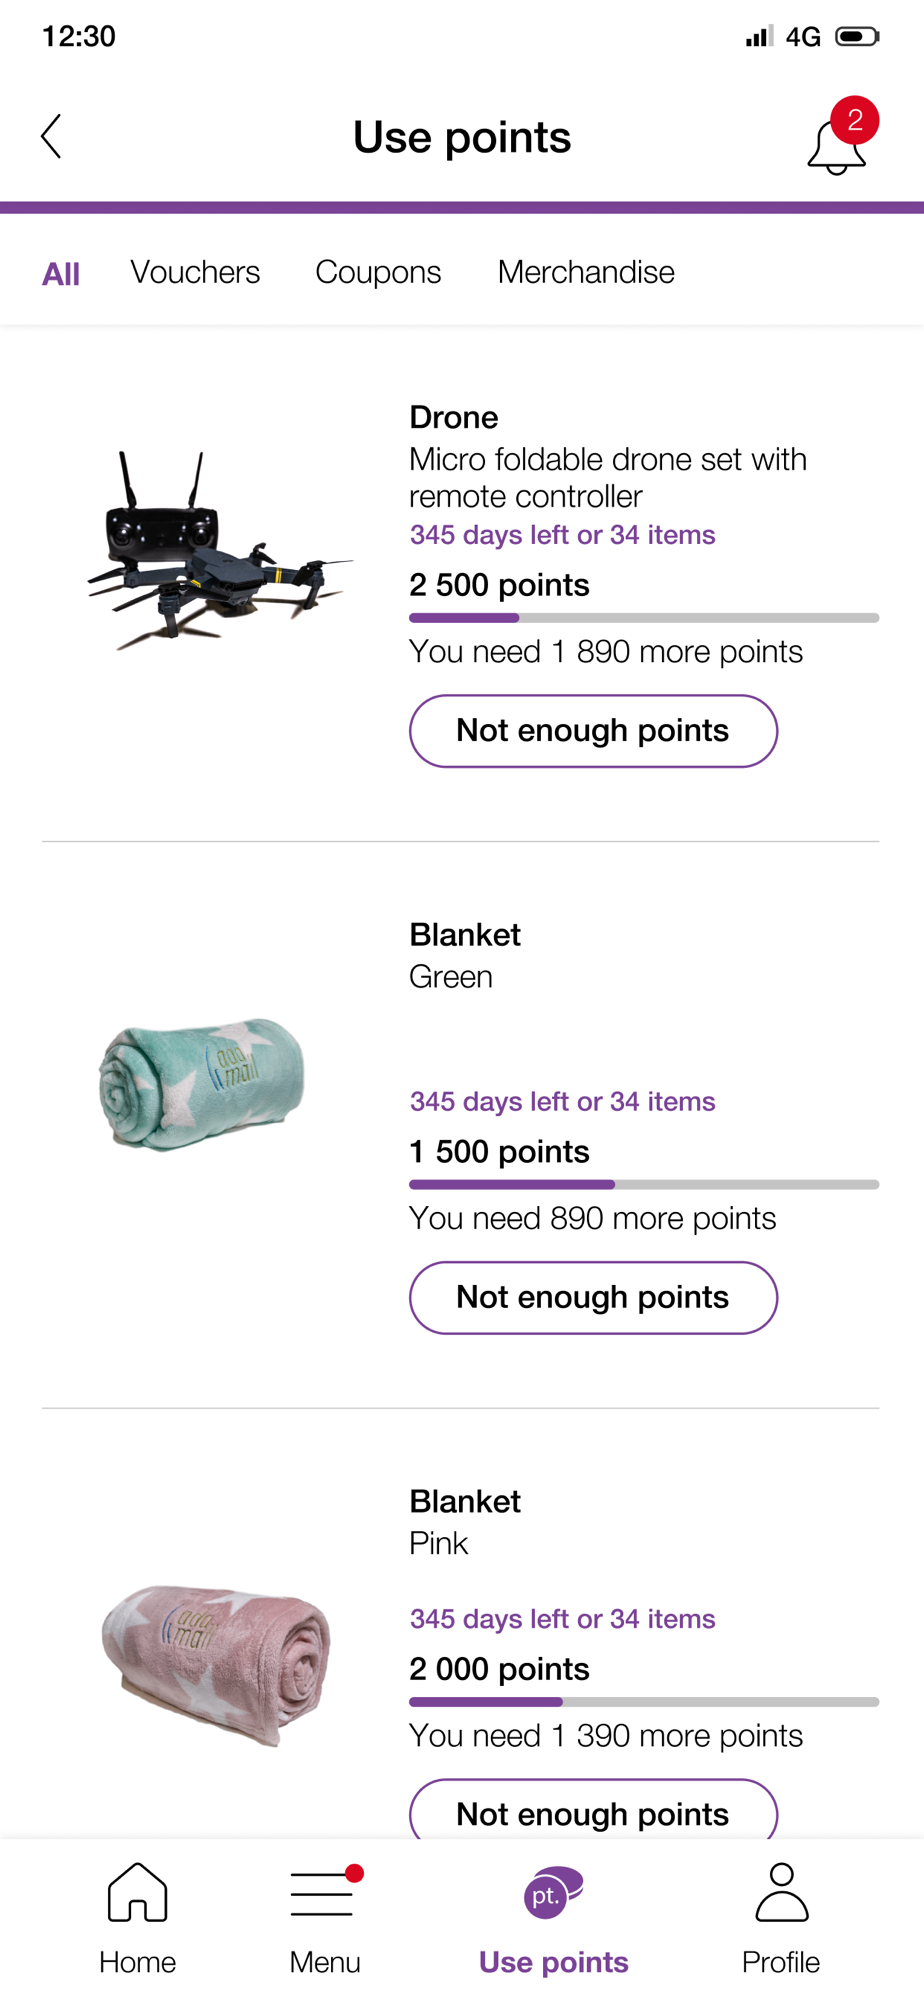Show the Merchandise tab
The width and height of the screenshot is (924, 2000).
(586, 272)
